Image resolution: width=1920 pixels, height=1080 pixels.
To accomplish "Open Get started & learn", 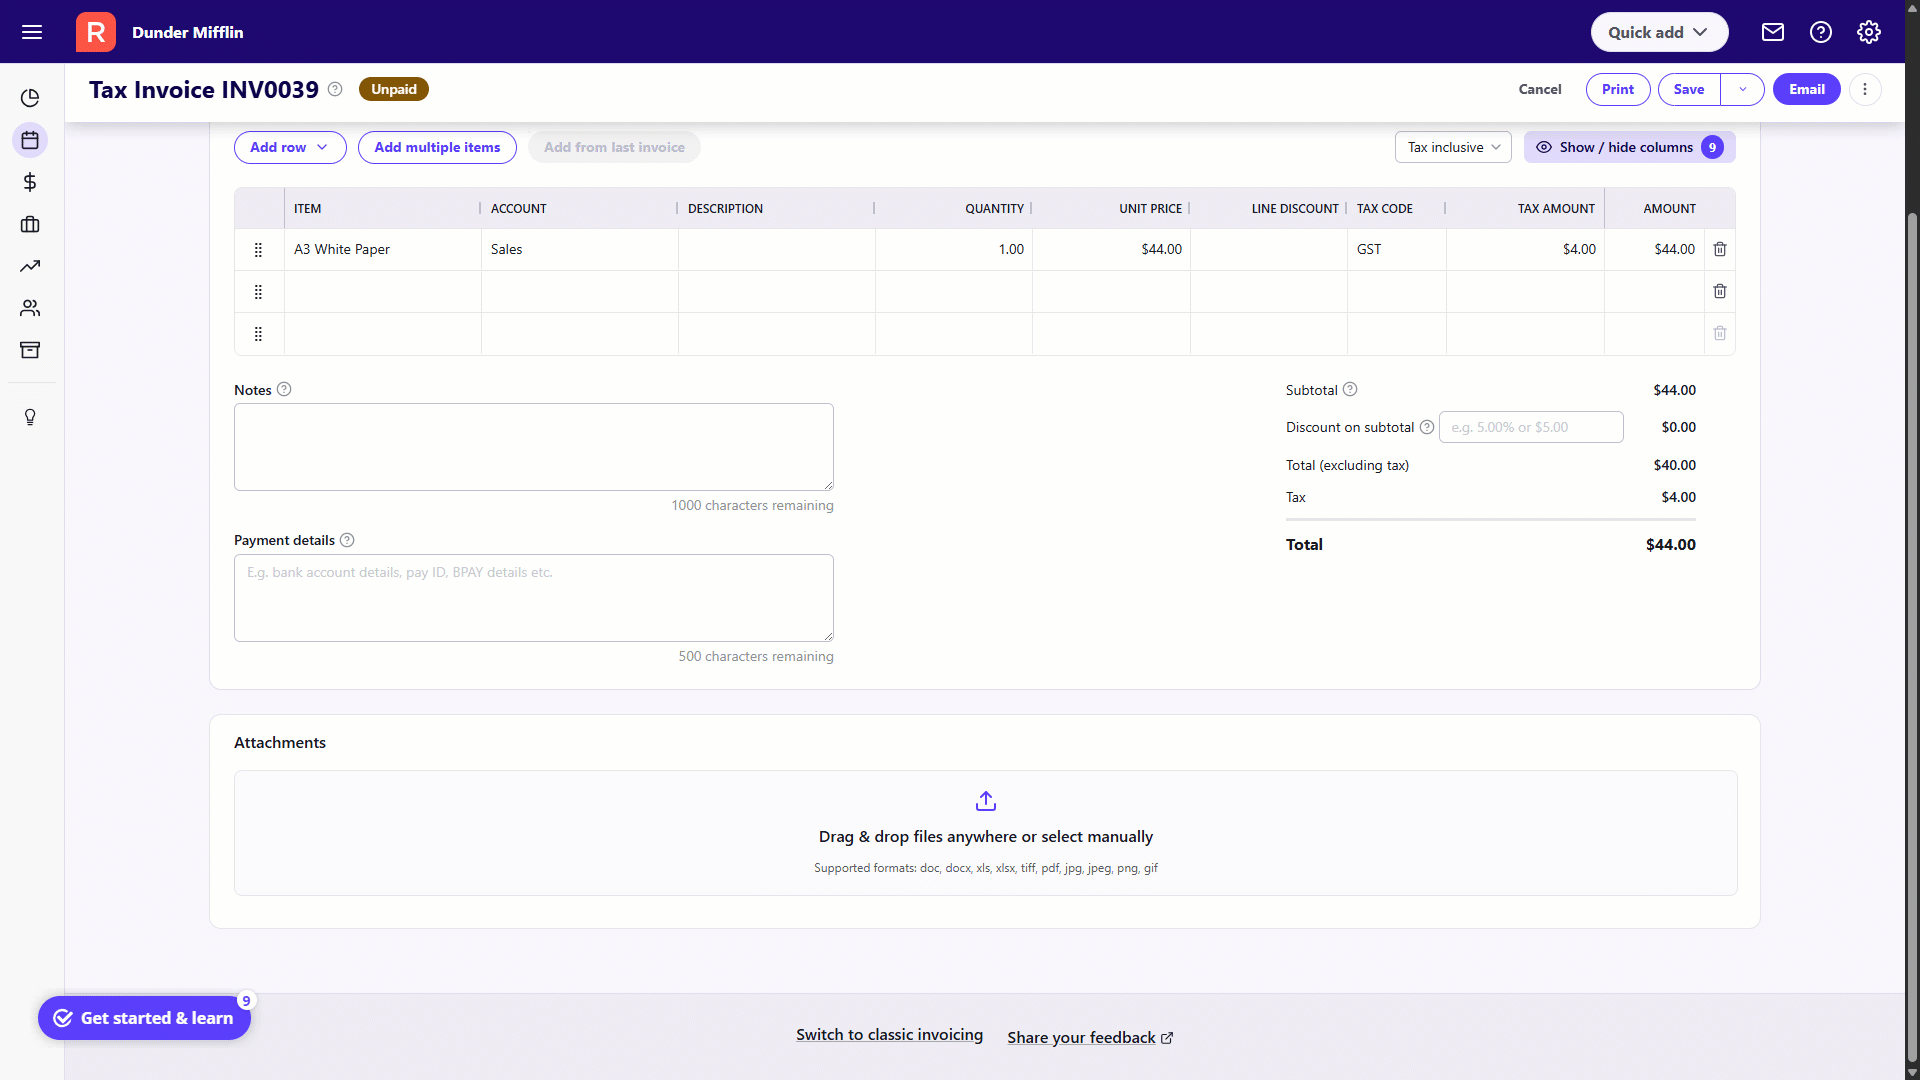I will point(144,1018).
